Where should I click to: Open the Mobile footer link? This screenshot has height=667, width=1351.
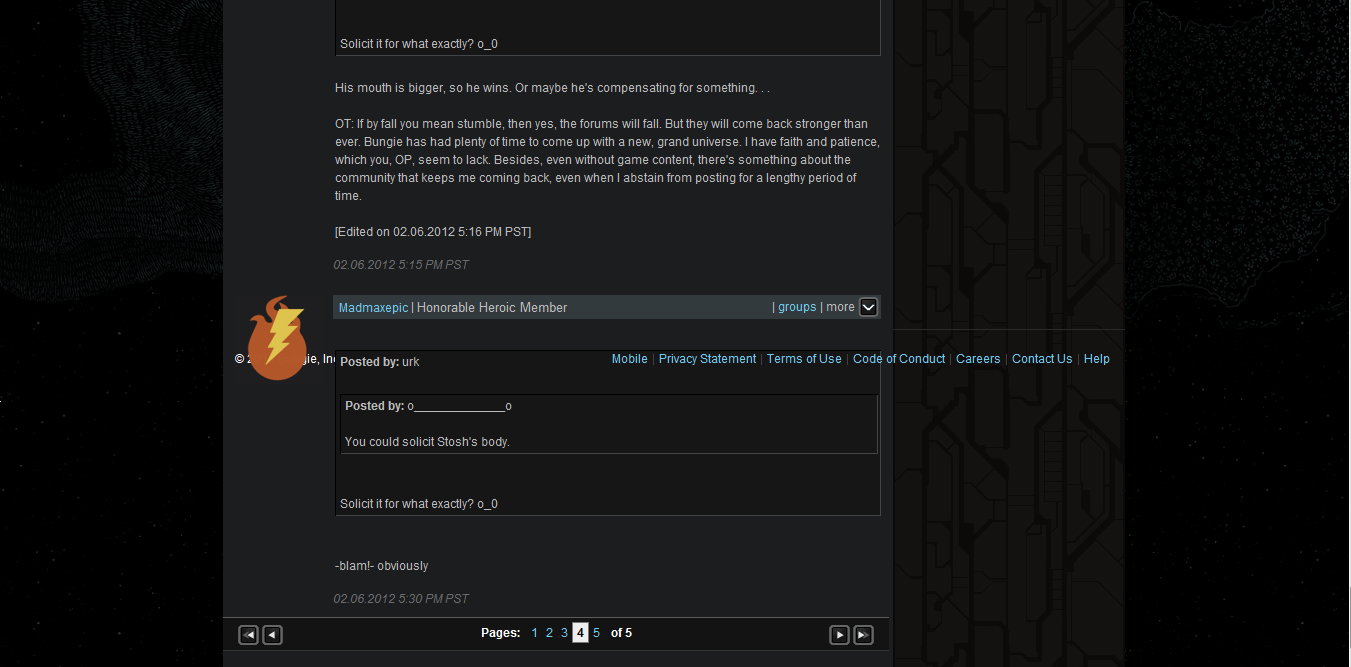(x=630, y=359)
